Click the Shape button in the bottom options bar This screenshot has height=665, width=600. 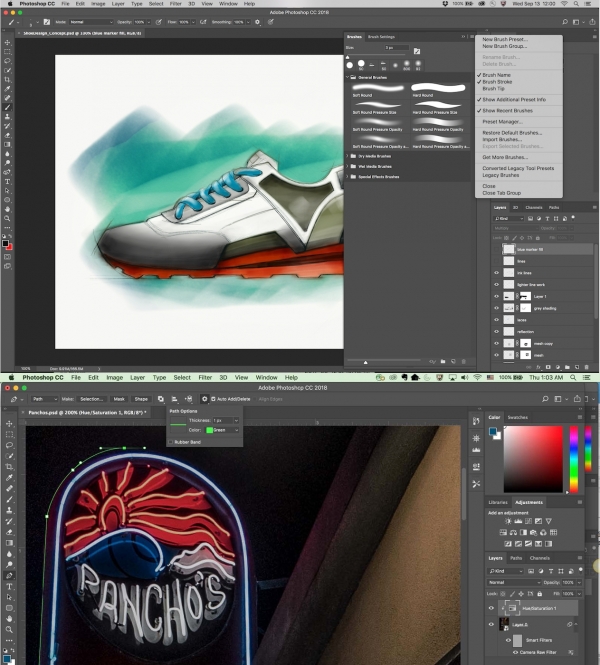[x=141, y=399]
